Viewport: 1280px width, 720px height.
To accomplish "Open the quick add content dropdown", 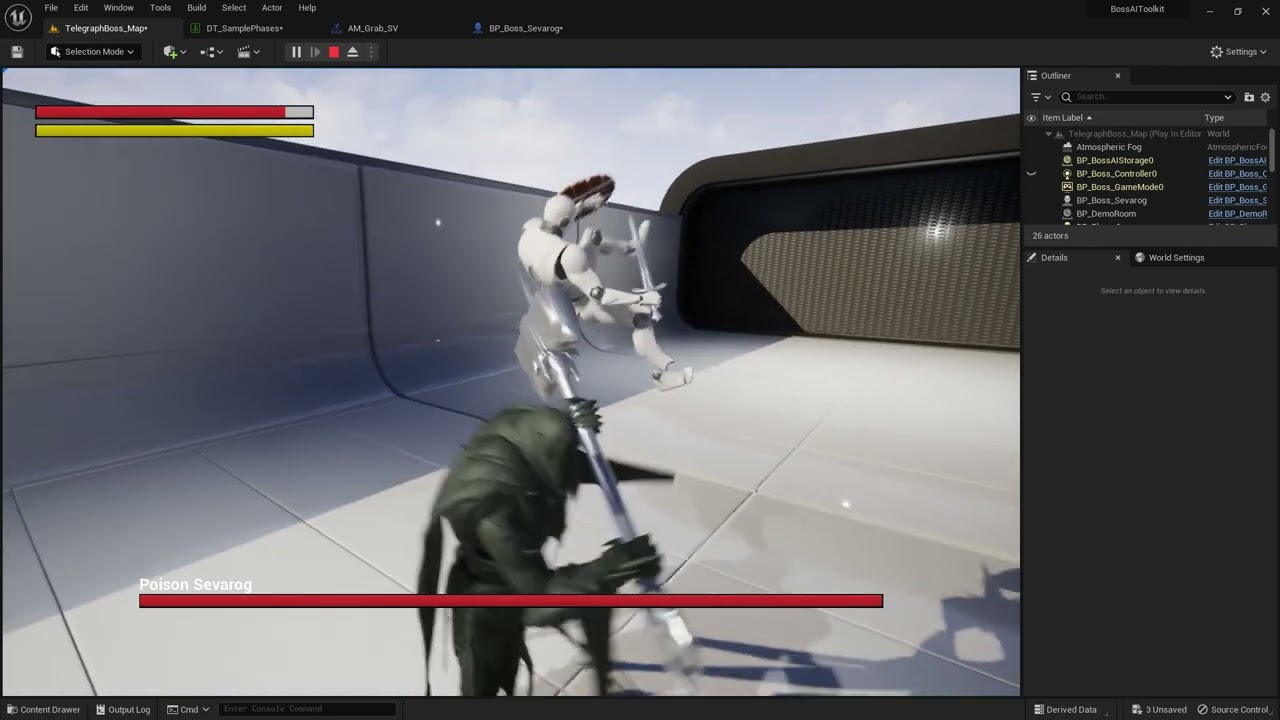I will pos(175,52).
